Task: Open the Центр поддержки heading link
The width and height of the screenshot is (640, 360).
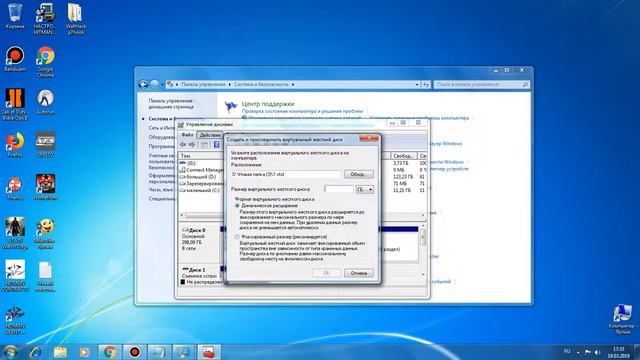Action: pos(268,104)
